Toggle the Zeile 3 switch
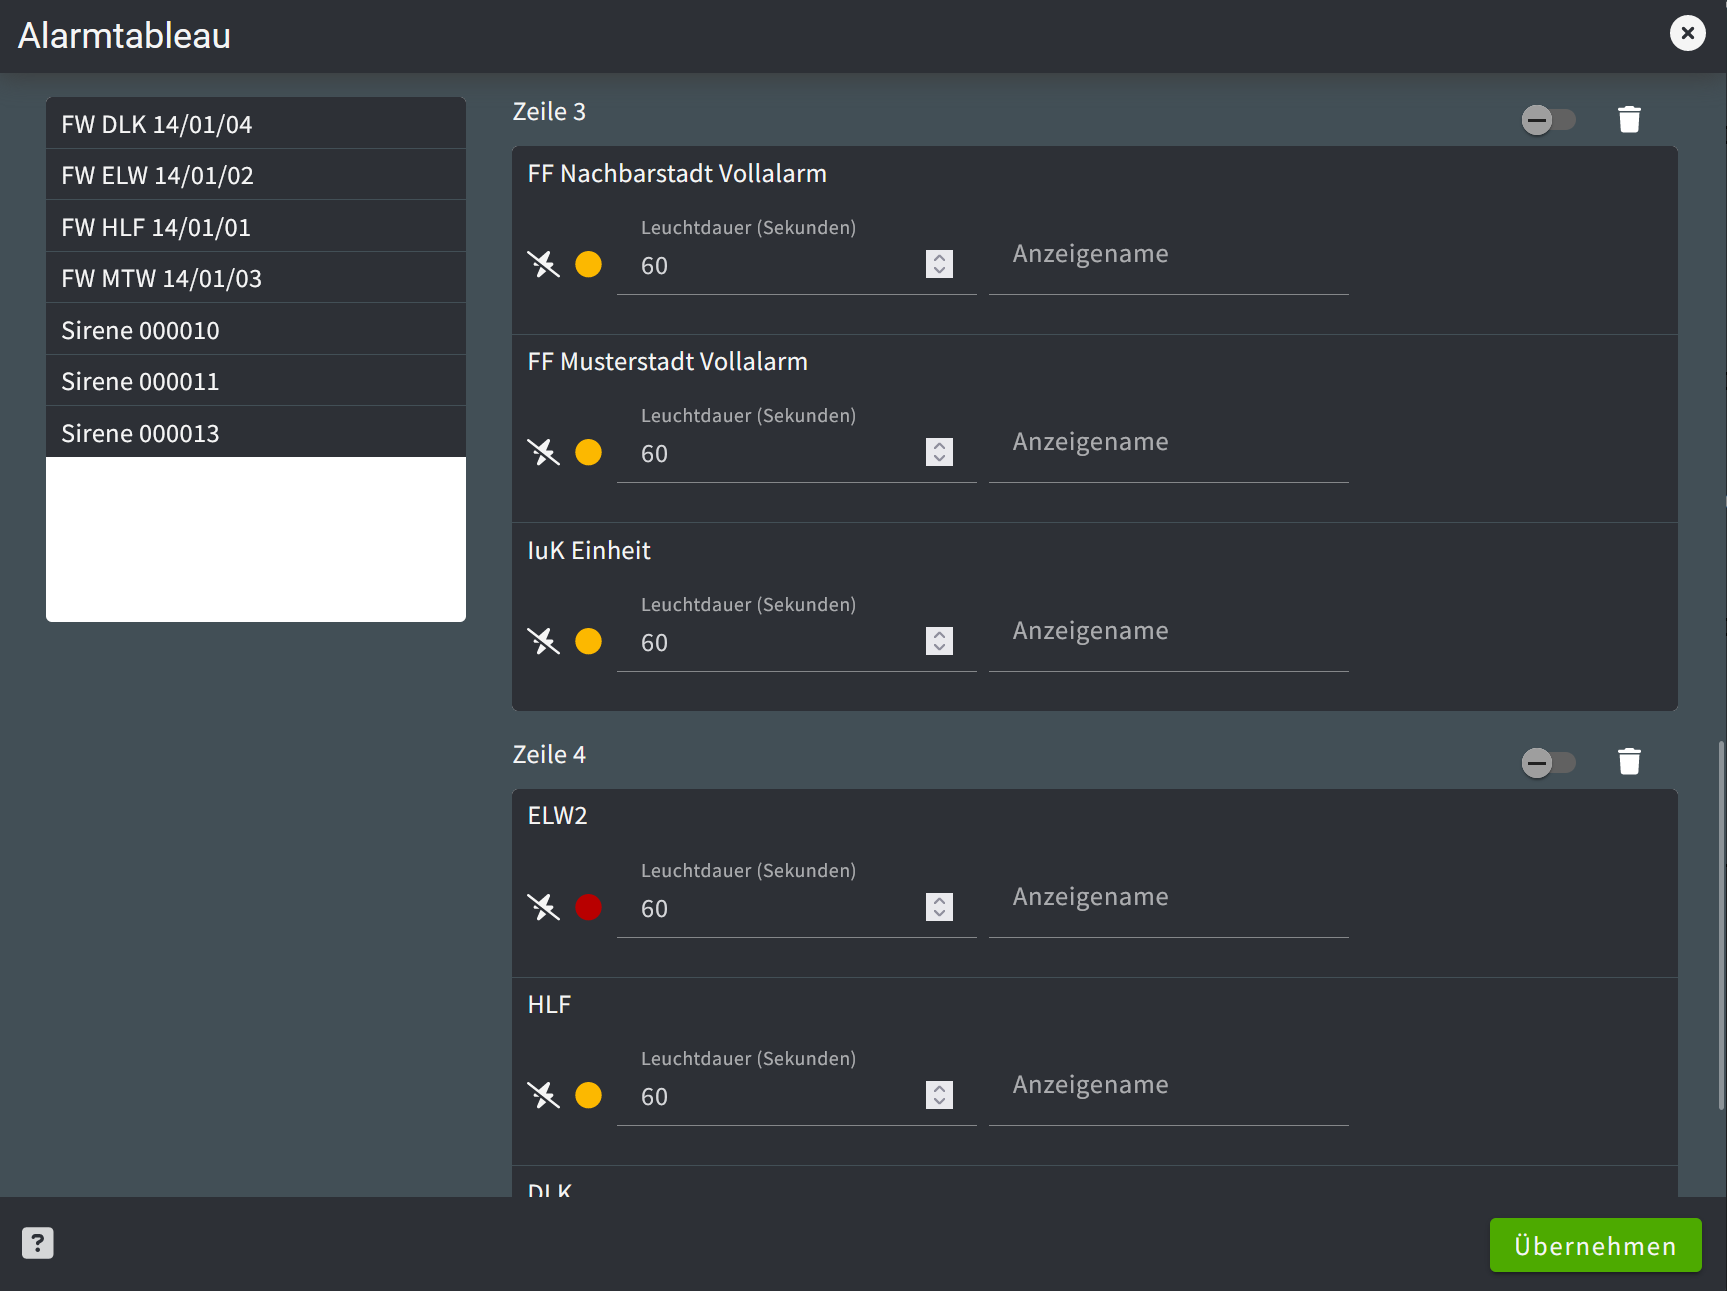 click(x=1547, y=120)
